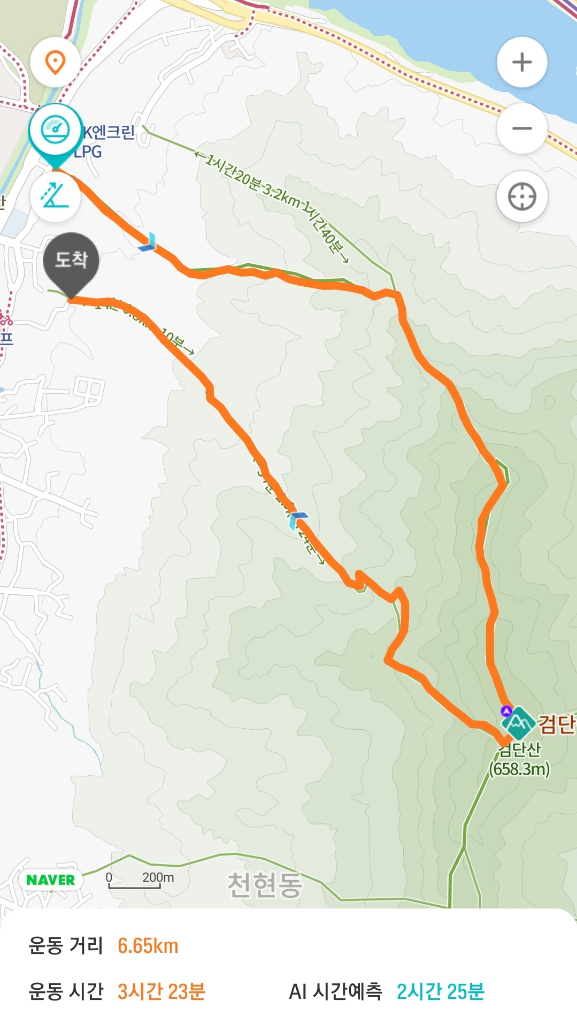Tap the 검단산 mountain peak icon
577x1024 pixels.
pyautogui.click(x=518, y=723)
